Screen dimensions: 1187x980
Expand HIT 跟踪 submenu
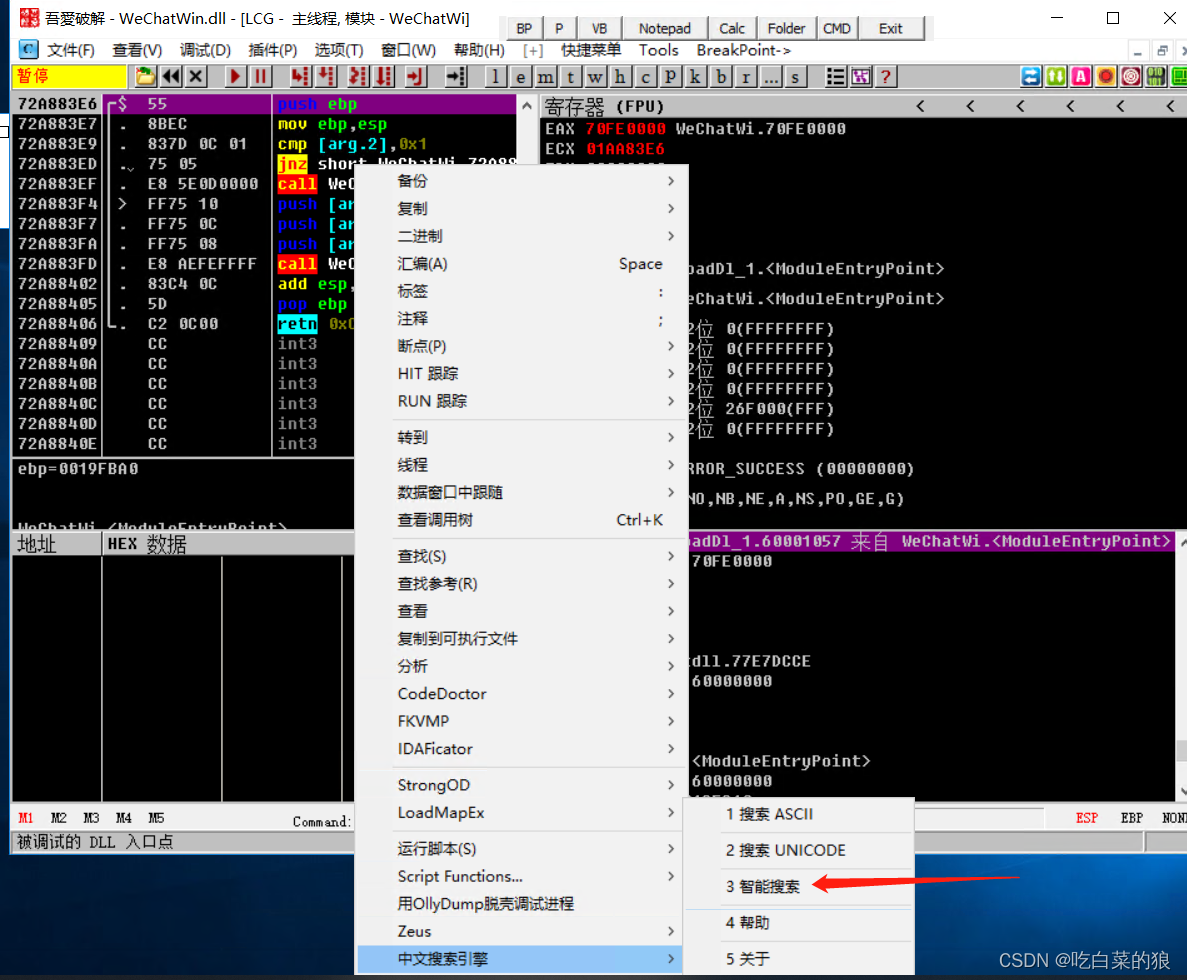(x=521, y=373)
